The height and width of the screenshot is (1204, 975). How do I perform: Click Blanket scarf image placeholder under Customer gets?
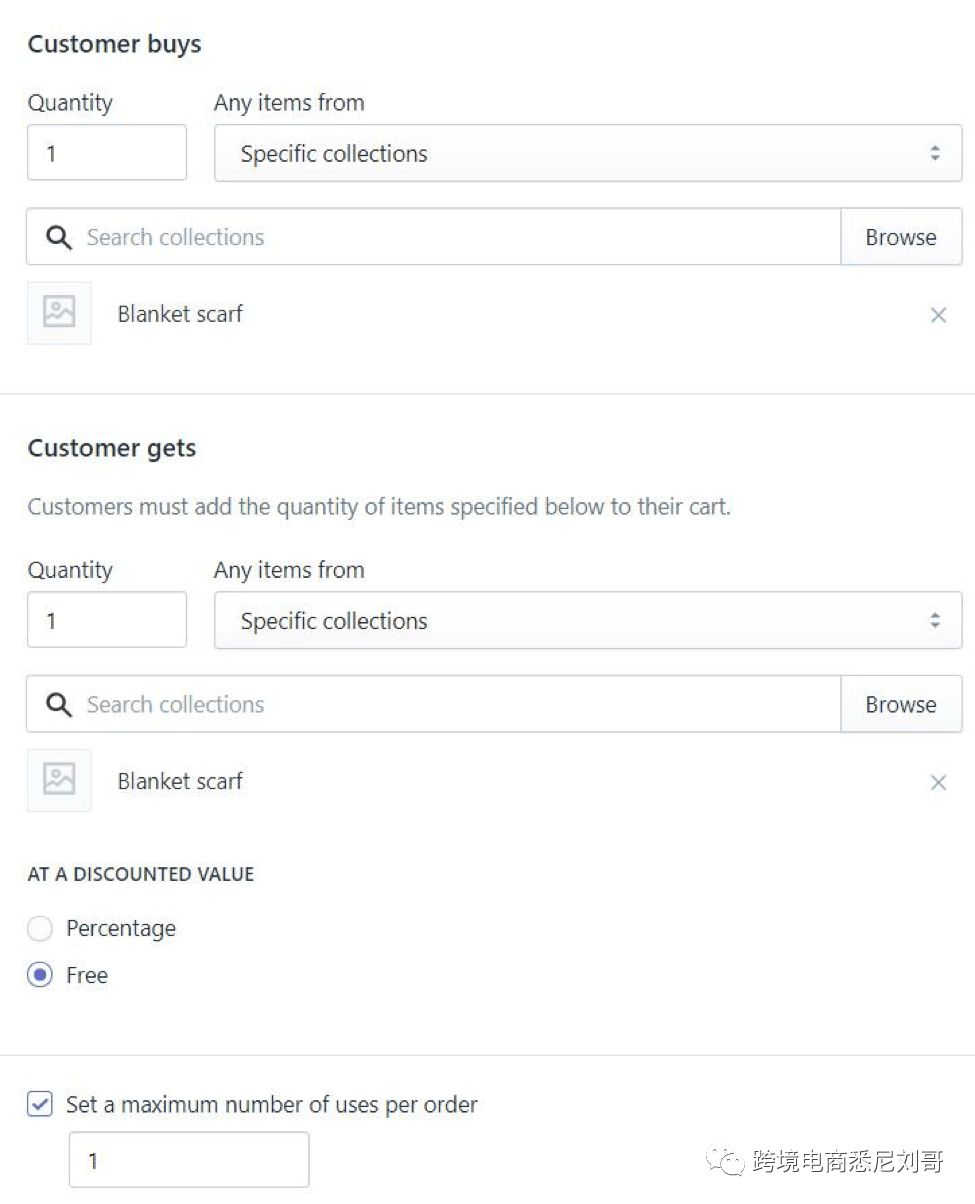point(59,780)
